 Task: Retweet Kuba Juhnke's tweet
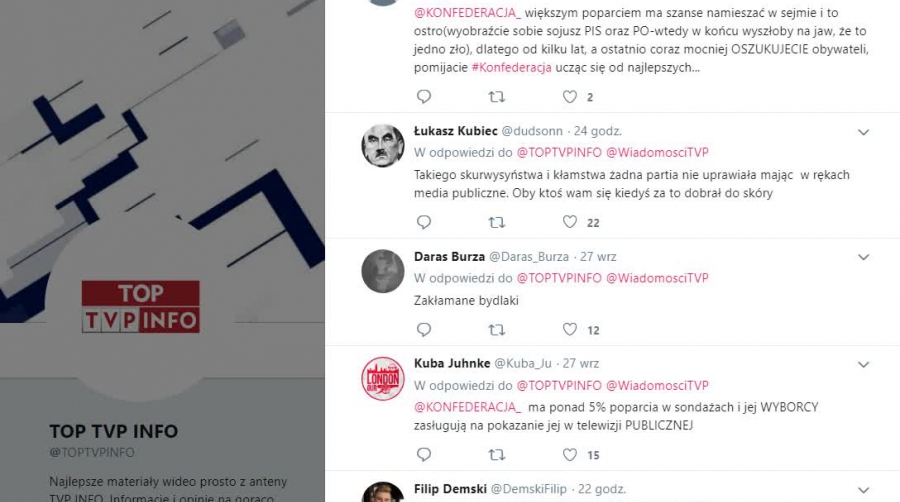[x=496, y=454]
